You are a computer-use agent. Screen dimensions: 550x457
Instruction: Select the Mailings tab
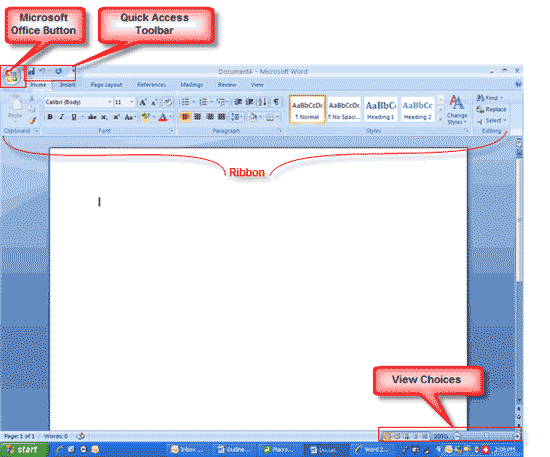point(192,85)
